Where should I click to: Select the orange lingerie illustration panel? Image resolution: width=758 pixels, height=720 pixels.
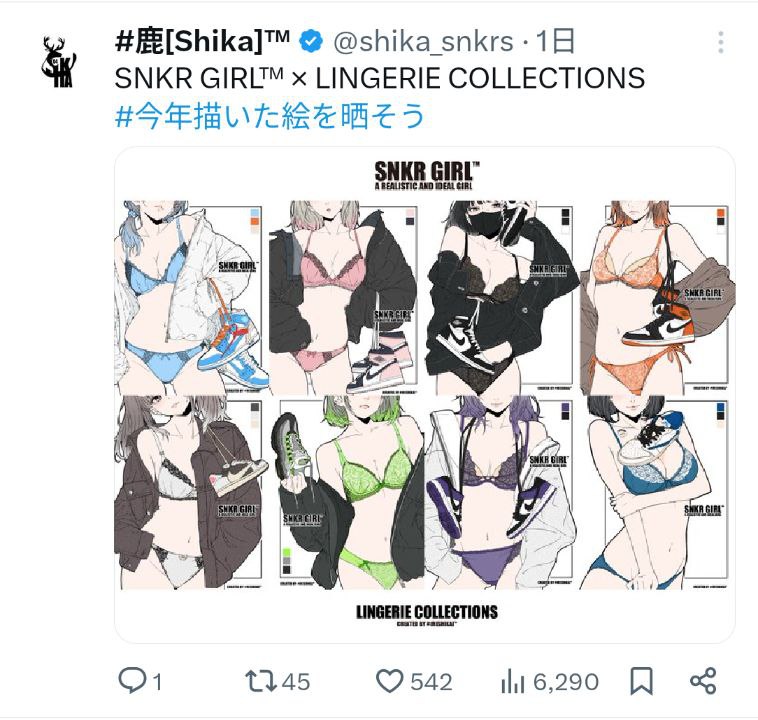(x=657, y=298)
